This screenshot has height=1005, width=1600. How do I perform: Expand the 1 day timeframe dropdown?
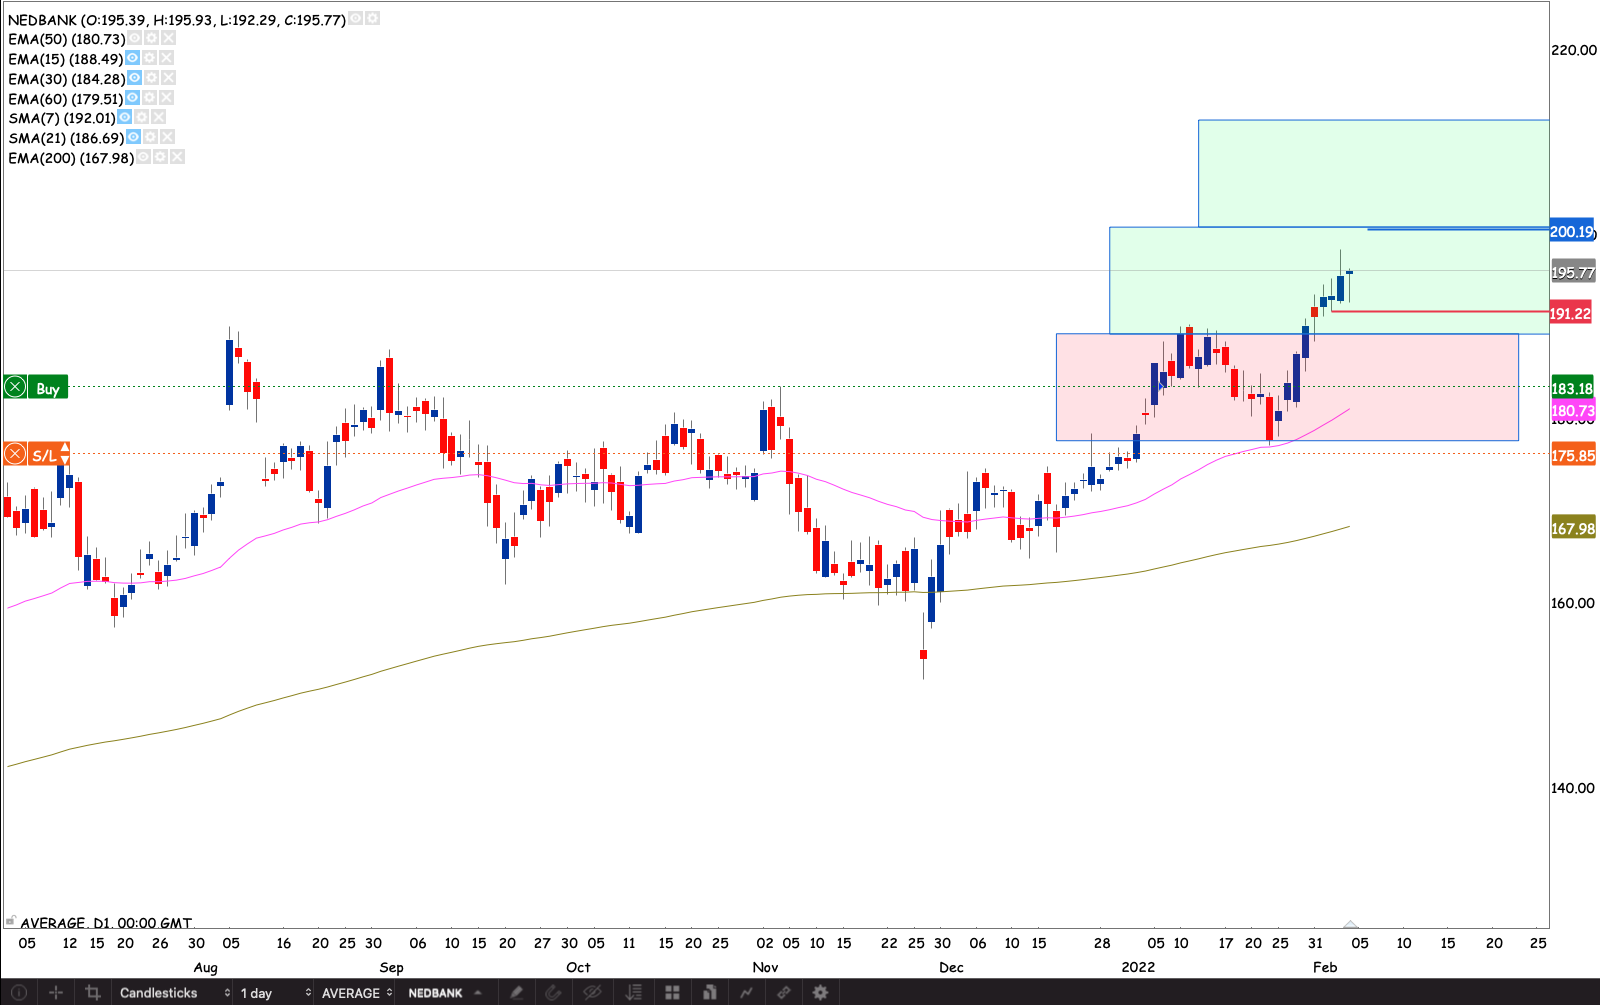point(274,992)
